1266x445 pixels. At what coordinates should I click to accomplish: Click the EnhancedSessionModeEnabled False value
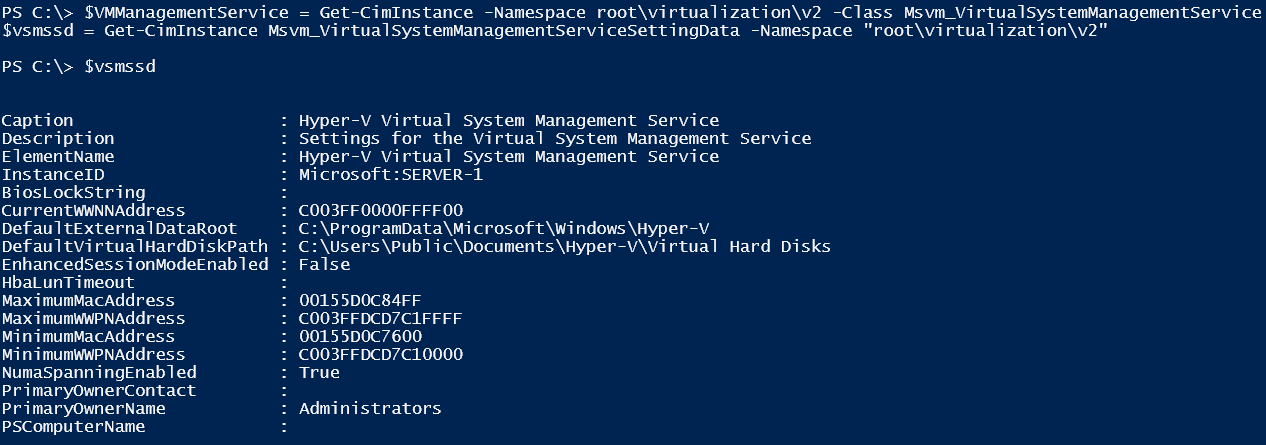tap(325, 265)
